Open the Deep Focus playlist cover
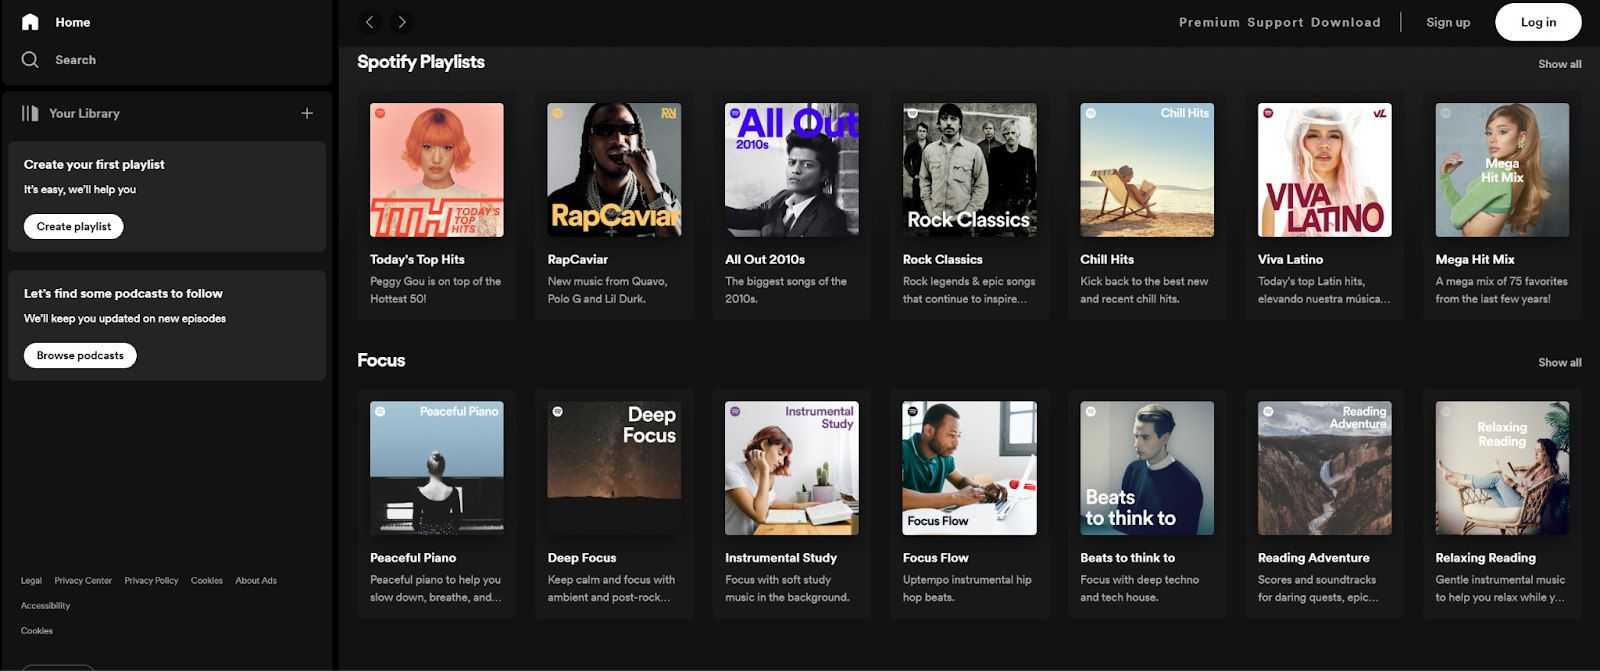This screenshot has width=1600, height=671. click(x=614, y=468)
